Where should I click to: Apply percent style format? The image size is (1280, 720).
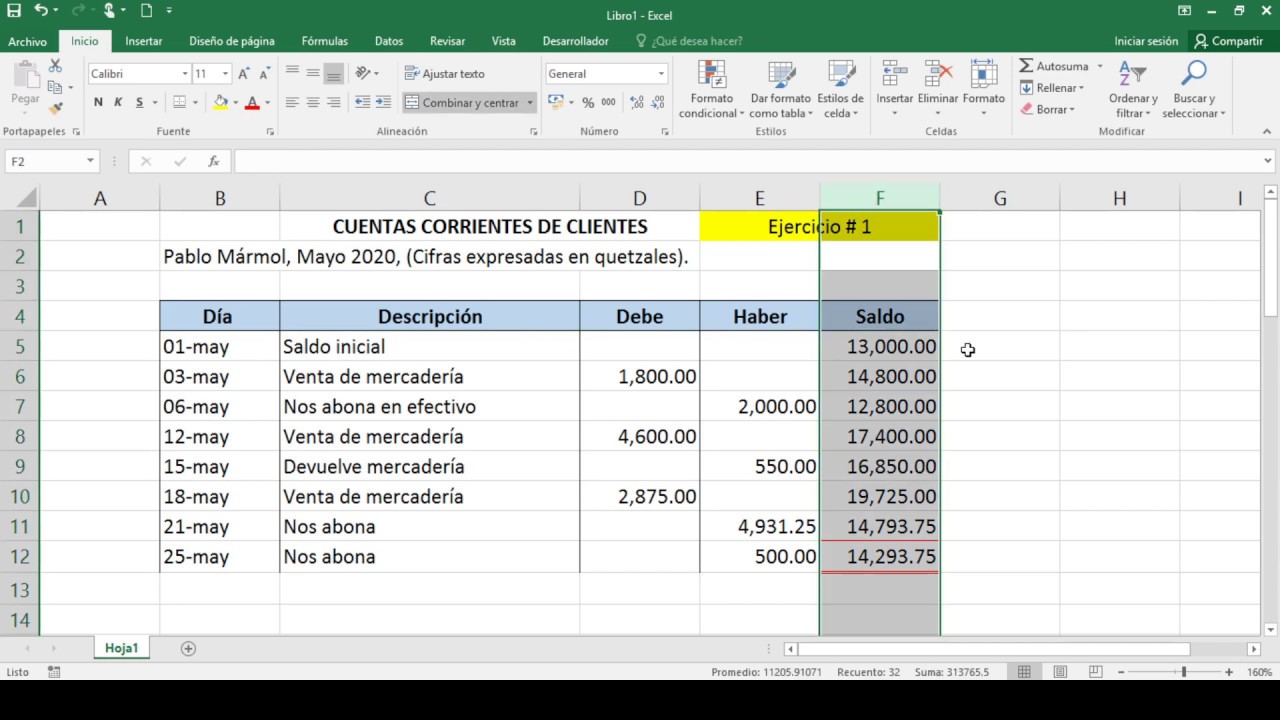coord(588,102)
